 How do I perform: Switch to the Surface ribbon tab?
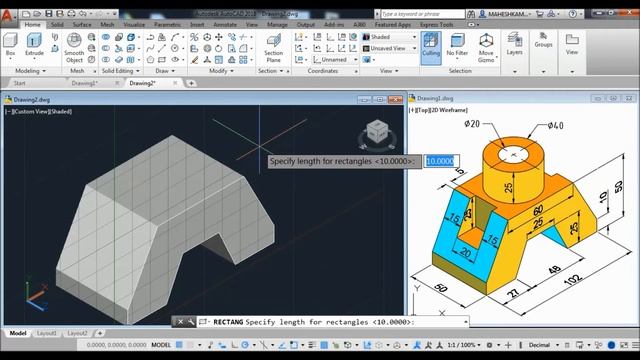point(82,24)
